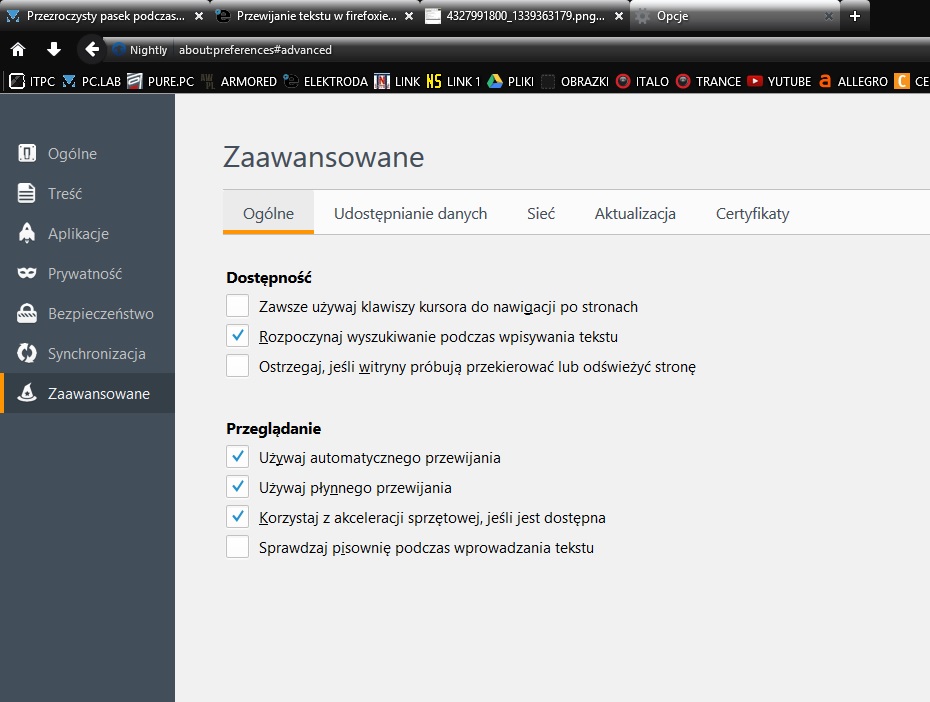The image size is (930, 702).
Task: Open Synchronizacja category in the sidebar
Action: click(x=87, y=353)
